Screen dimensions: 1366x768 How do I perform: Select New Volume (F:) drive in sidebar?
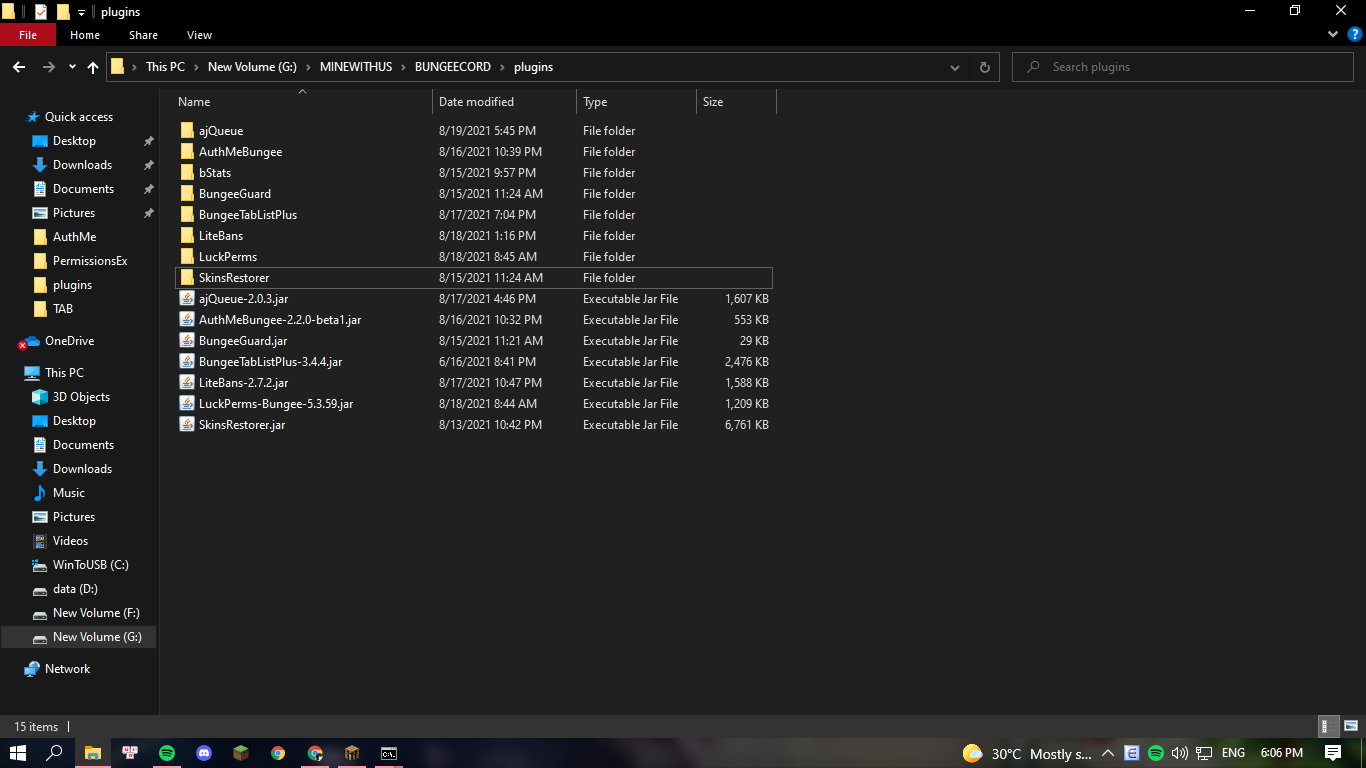pyautogui.click(x=96, y=613)
